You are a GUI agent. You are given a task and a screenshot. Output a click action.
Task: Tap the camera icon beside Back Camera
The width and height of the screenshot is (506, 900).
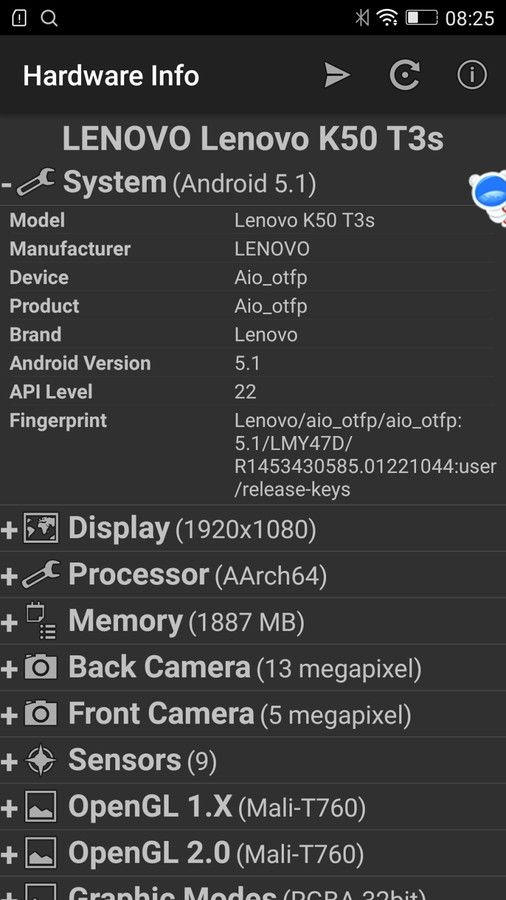point(41,667)
